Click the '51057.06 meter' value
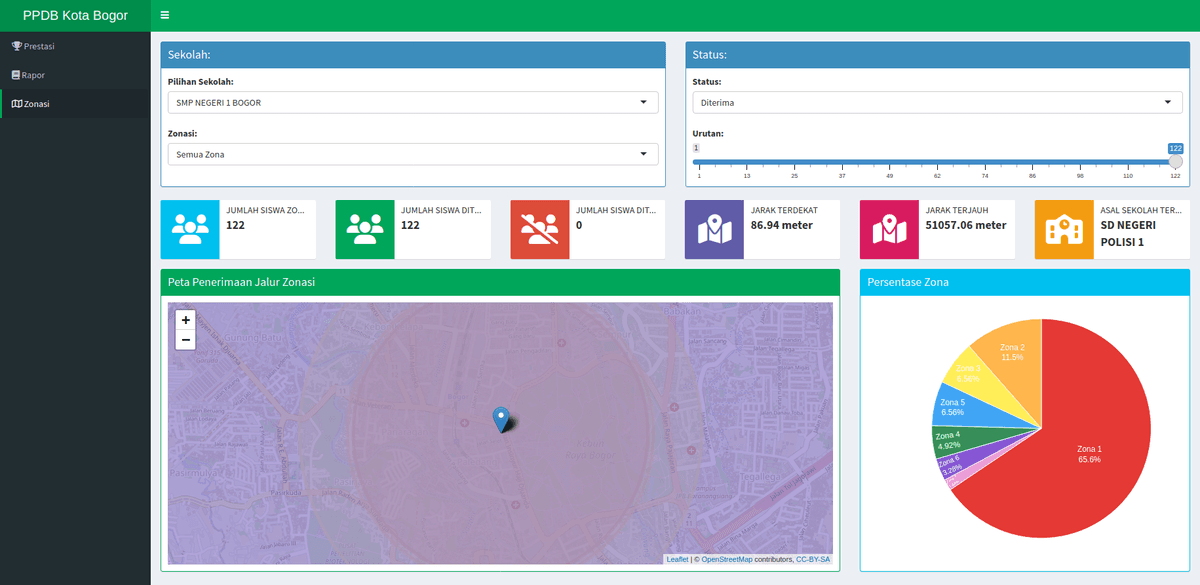This screenshot has width=1200, height=585. tap(966, 225)
